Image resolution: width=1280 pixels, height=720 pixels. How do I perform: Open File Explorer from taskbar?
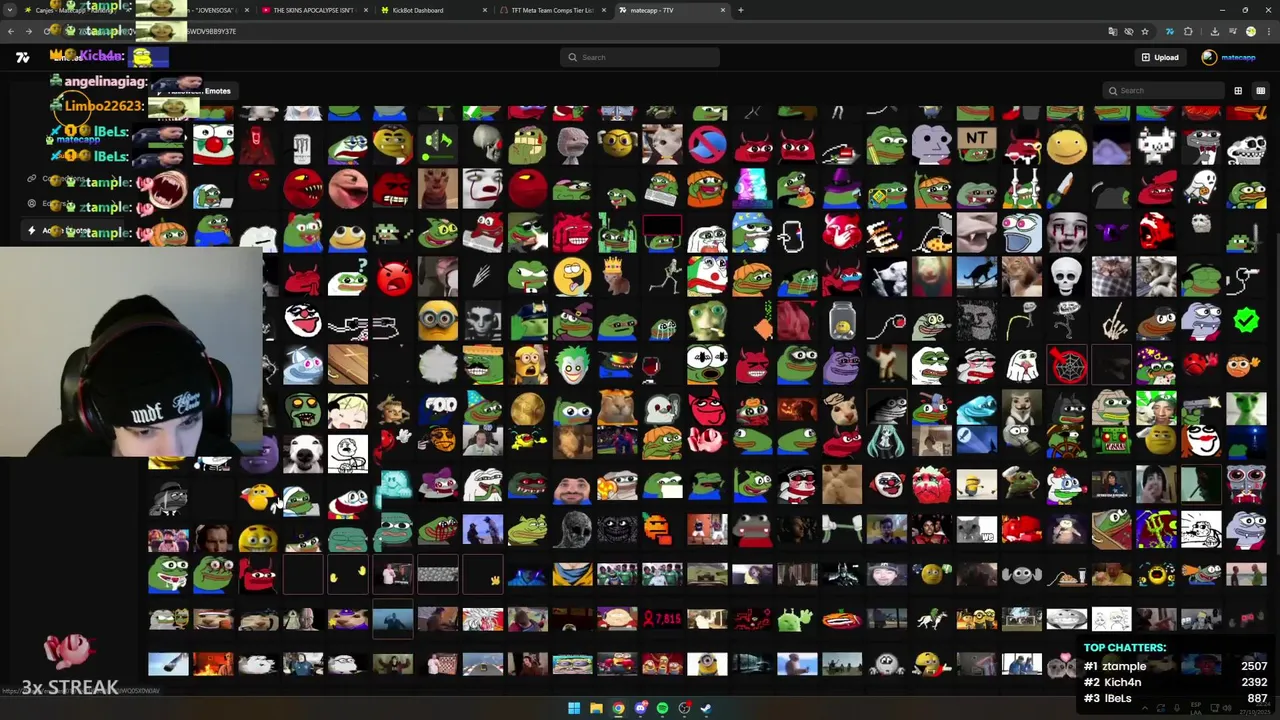(596, 708)
